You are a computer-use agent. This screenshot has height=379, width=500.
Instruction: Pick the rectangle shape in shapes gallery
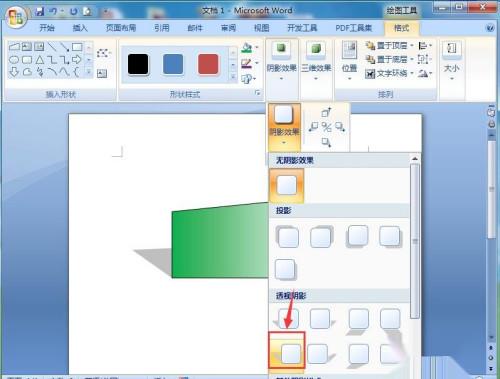pyautogui.click(x=77, y=47)
